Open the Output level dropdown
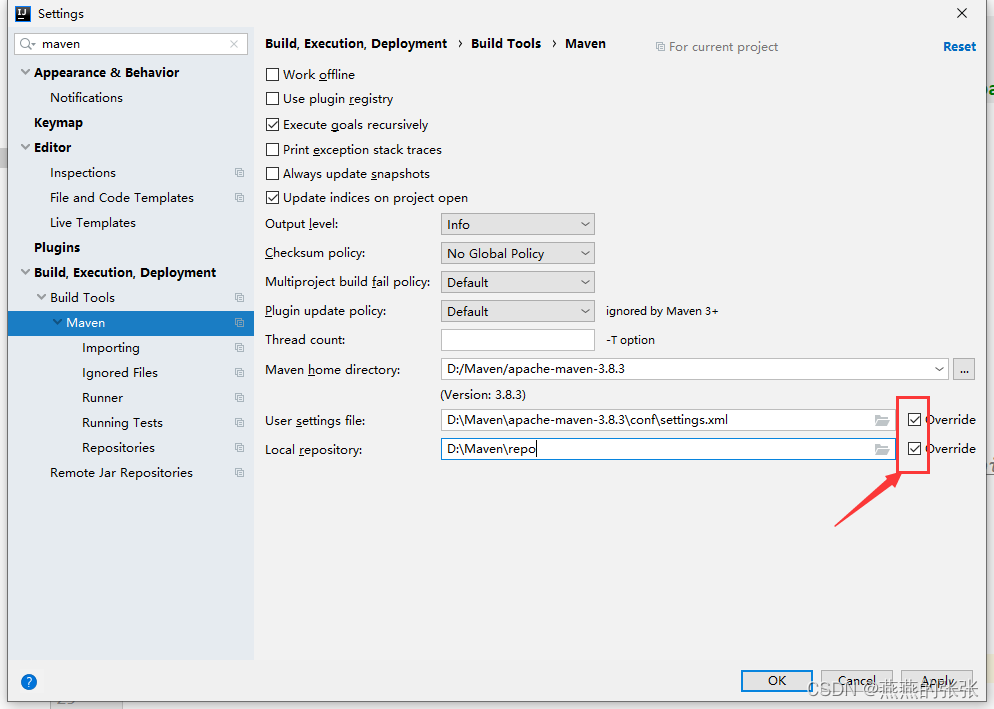 click(517, 224)
